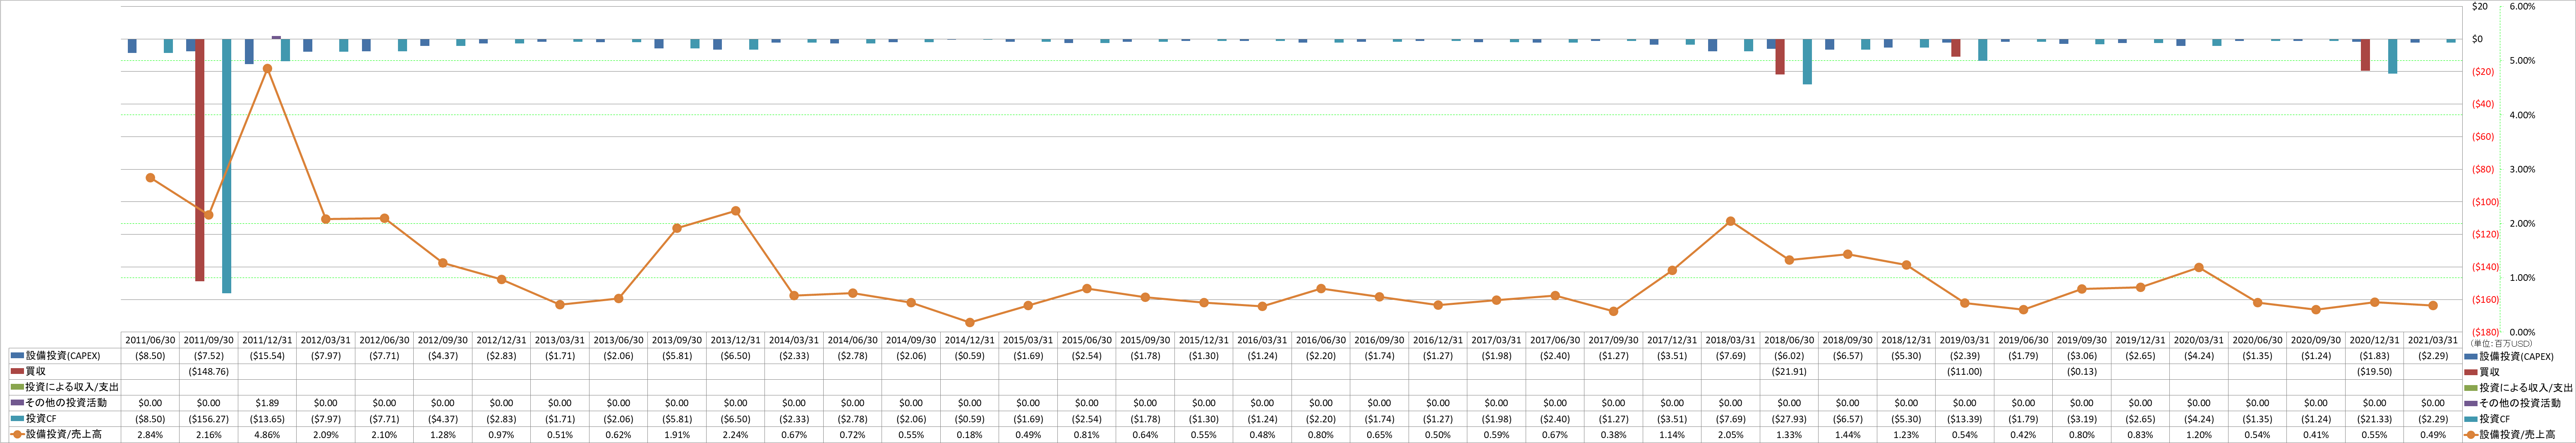2576x443 pixels.
Task: Select the 2016/06/30 date header cell
Action: [1320, 340]
